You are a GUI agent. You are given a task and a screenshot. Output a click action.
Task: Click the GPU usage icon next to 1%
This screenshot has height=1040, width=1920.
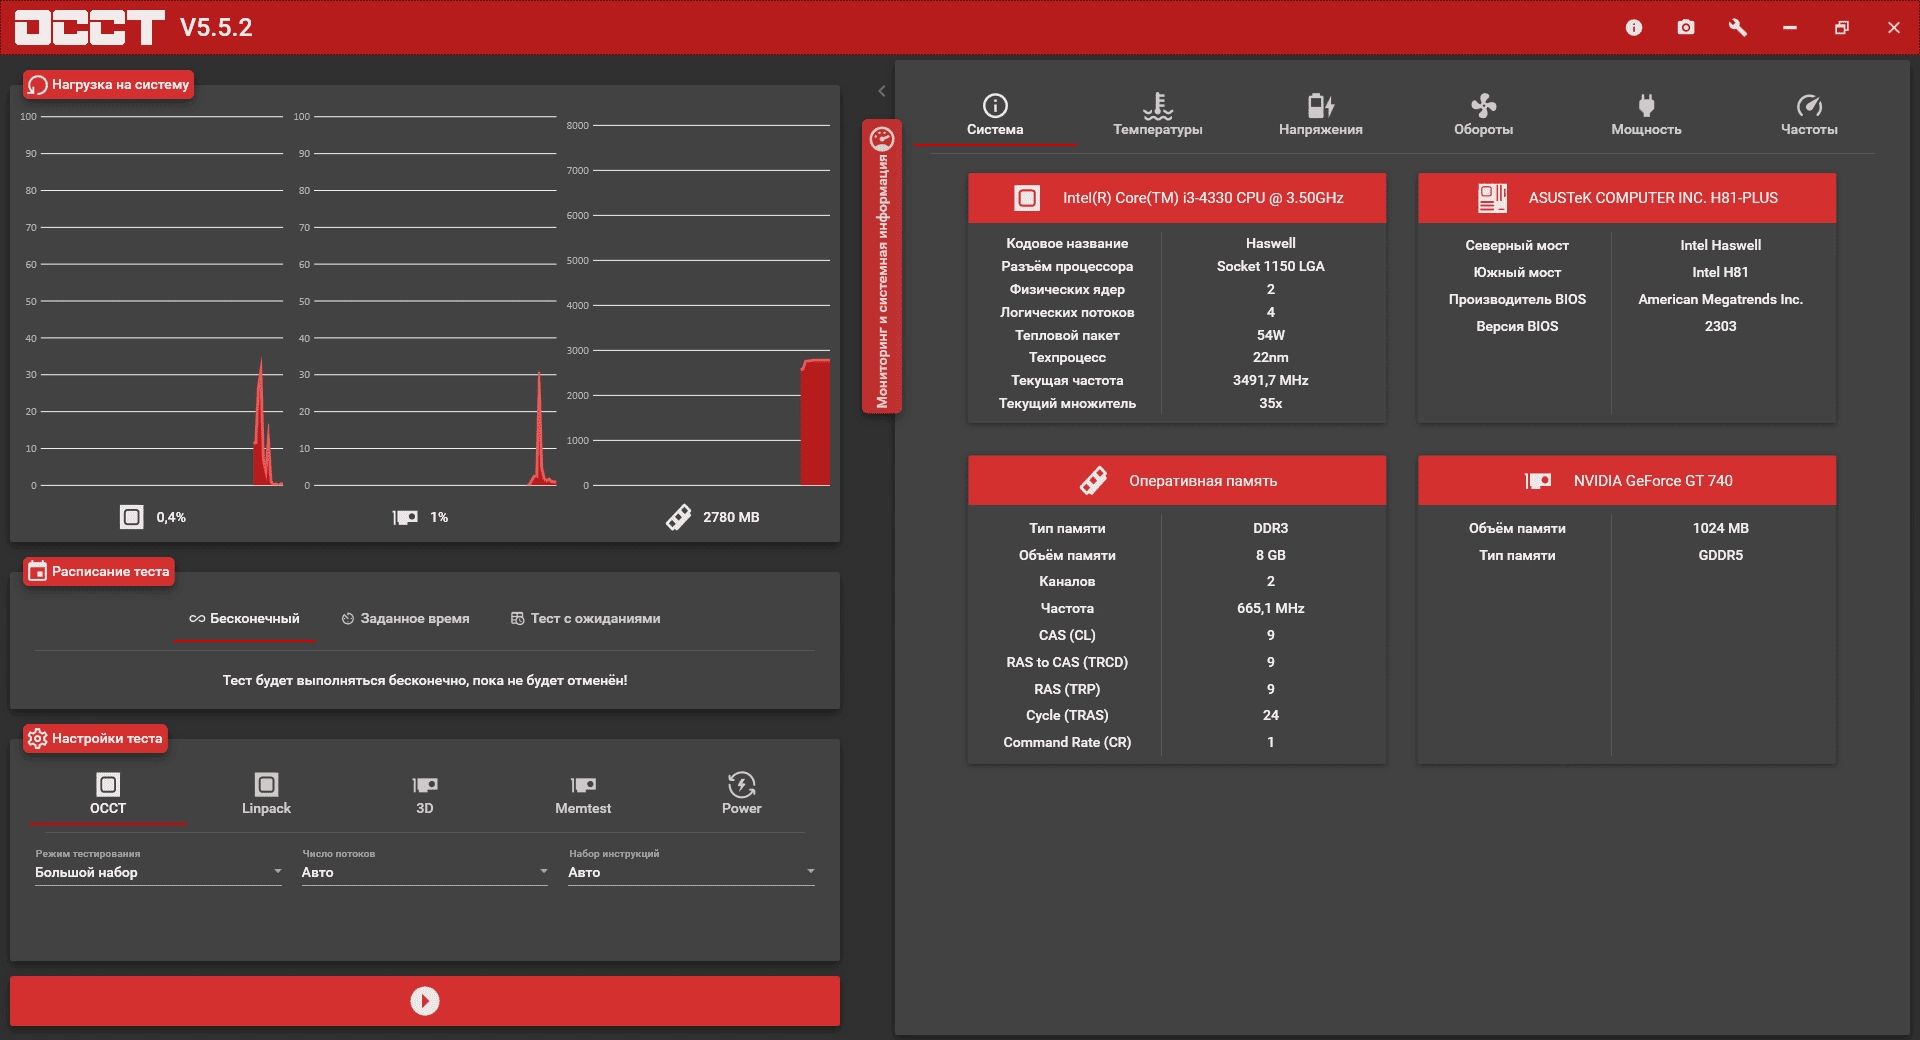(x=405, y=517)
